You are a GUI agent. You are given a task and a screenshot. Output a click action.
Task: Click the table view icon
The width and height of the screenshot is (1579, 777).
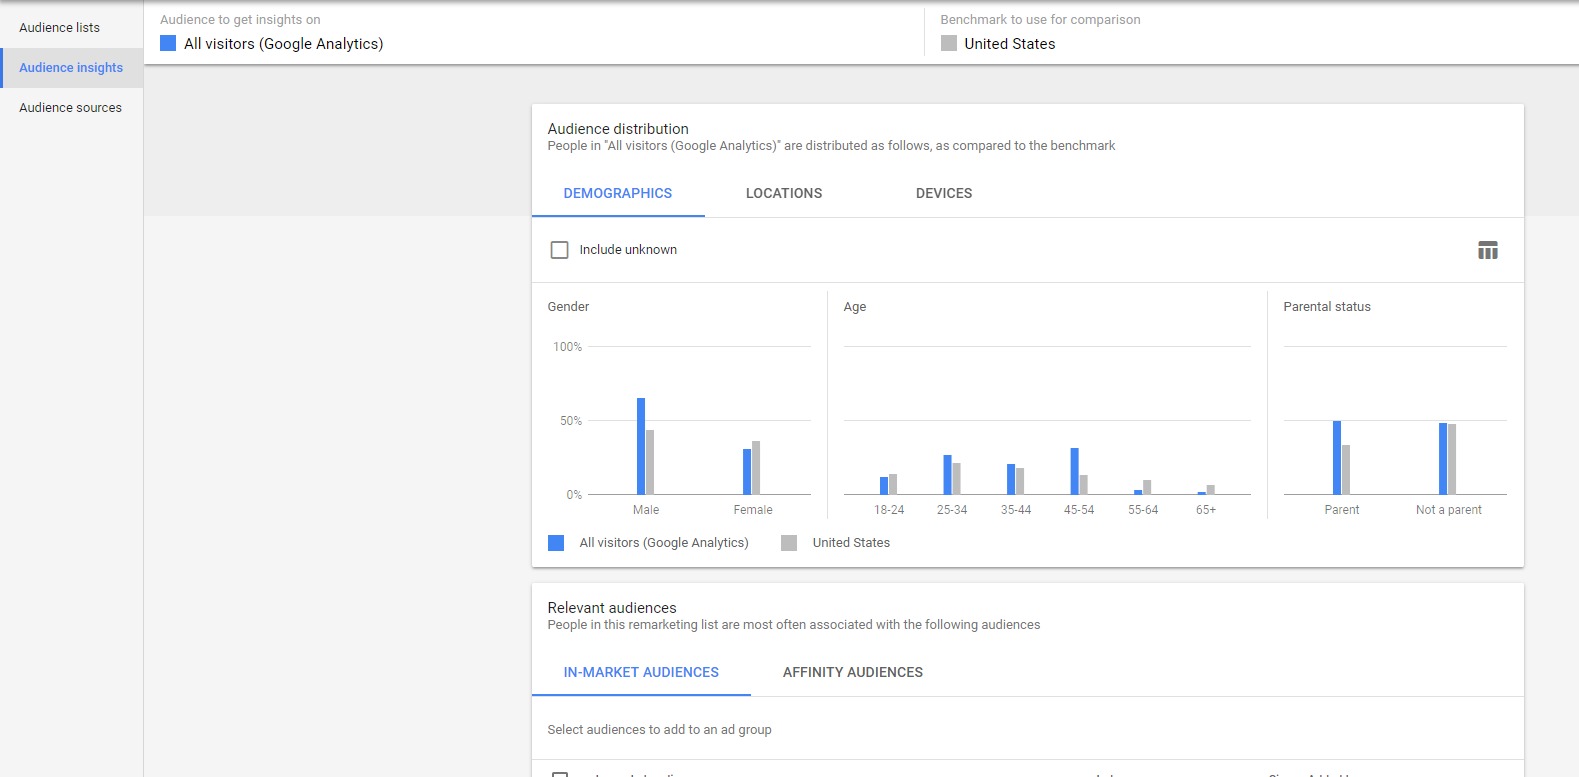point(1488,250)
